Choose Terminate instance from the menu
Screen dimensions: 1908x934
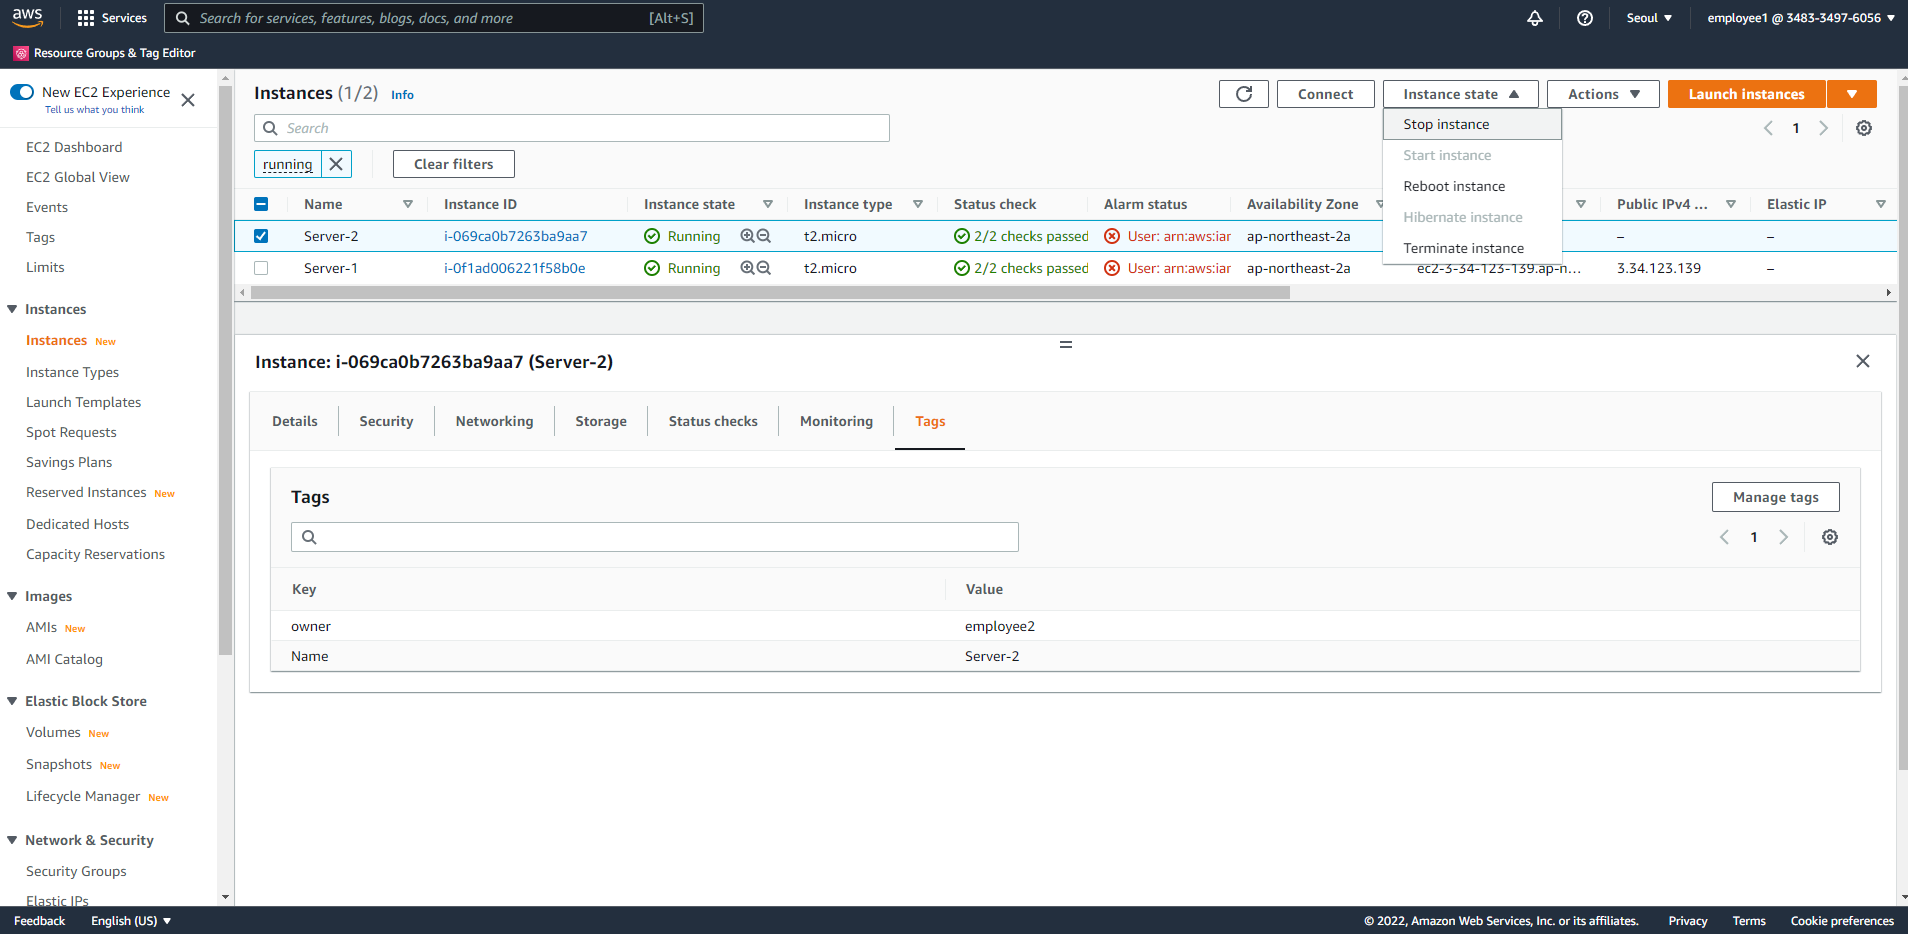tap(1472, 248)
